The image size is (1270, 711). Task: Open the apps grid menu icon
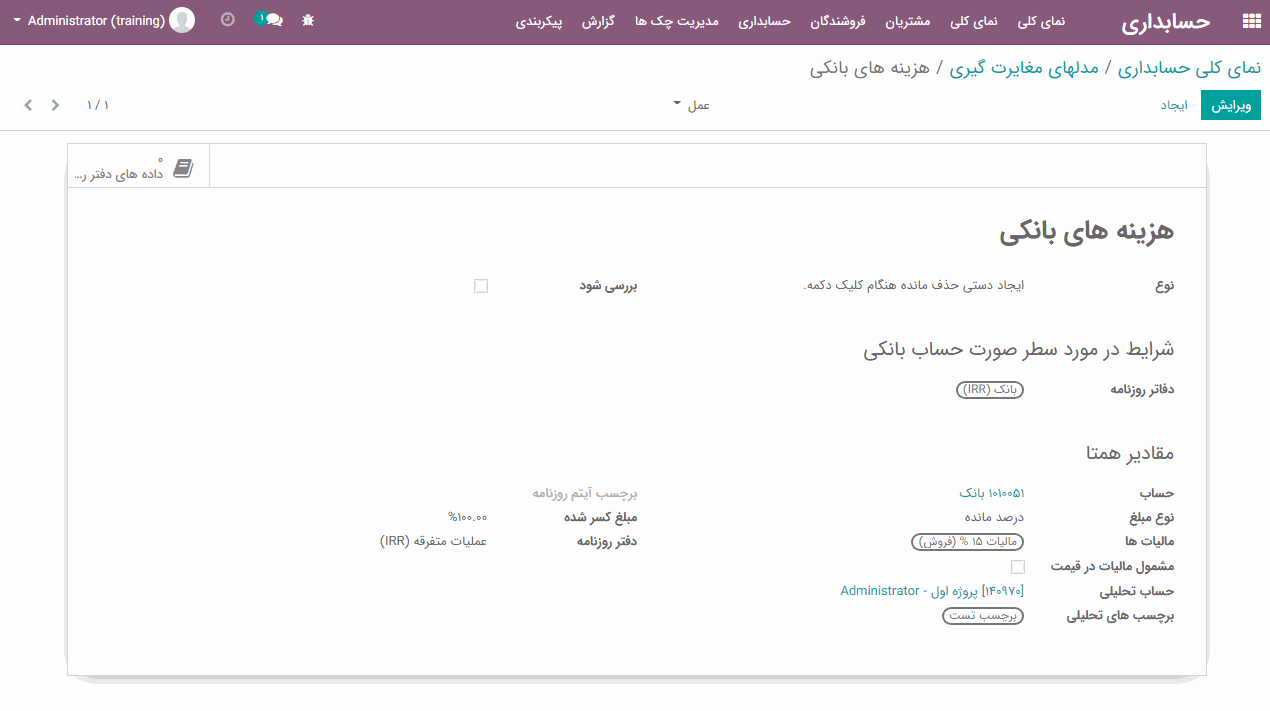1250,21
